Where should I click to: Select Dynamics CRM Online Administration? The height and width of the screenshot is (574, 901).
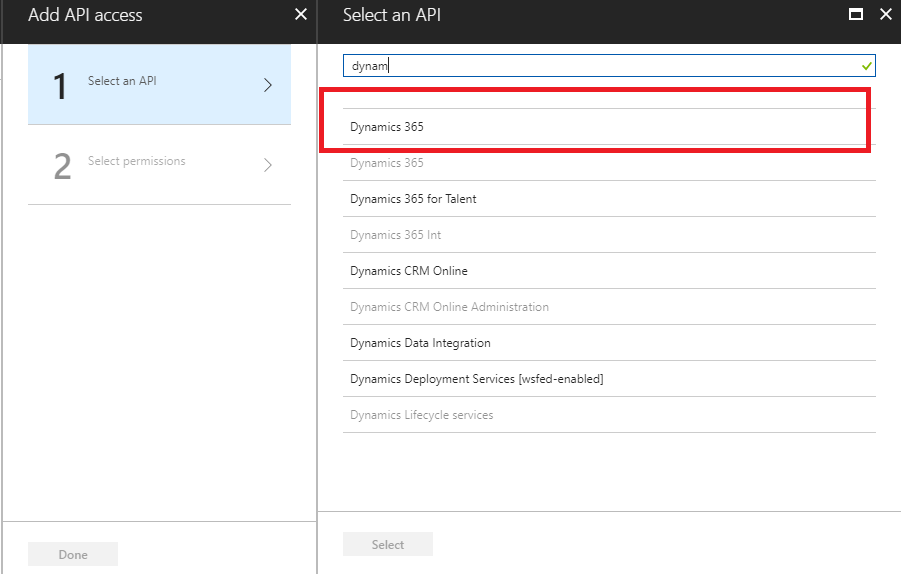point(449,307)
